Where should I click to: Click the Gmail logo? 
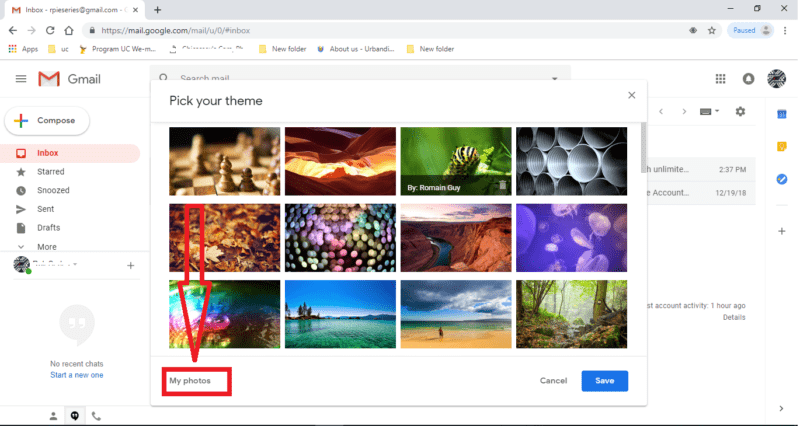(x=70, y=79)
